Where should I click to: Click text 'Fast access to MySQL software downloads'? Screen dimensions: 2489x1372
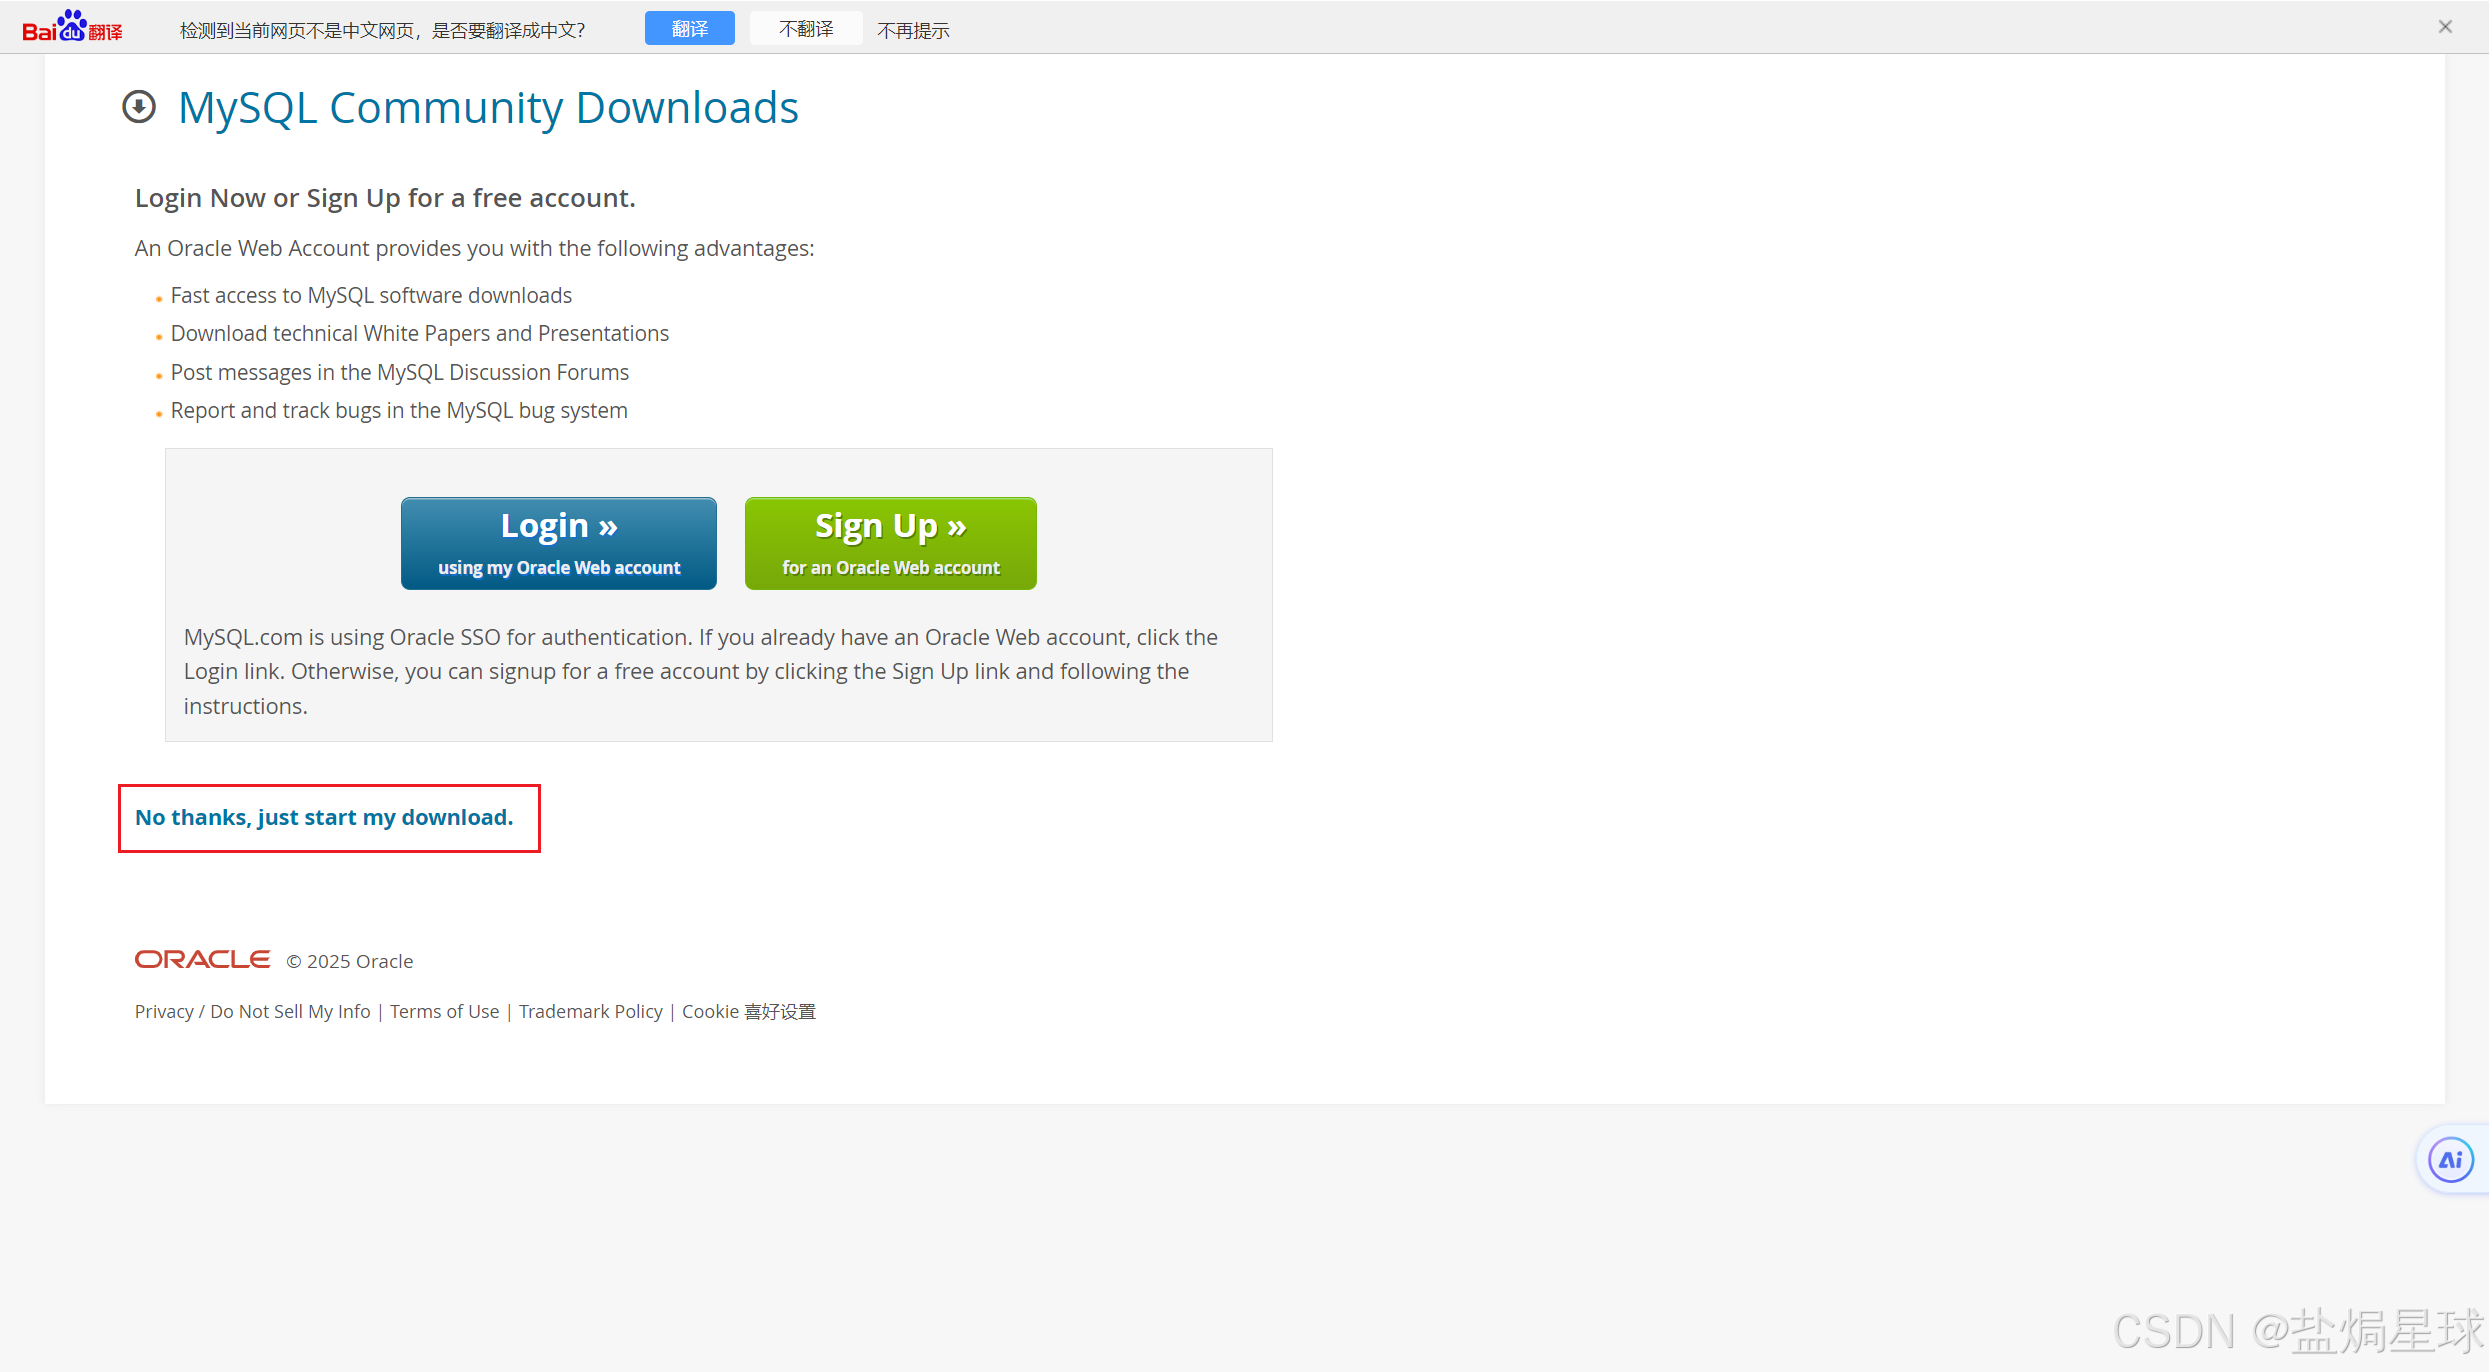(x=371, y=296)
